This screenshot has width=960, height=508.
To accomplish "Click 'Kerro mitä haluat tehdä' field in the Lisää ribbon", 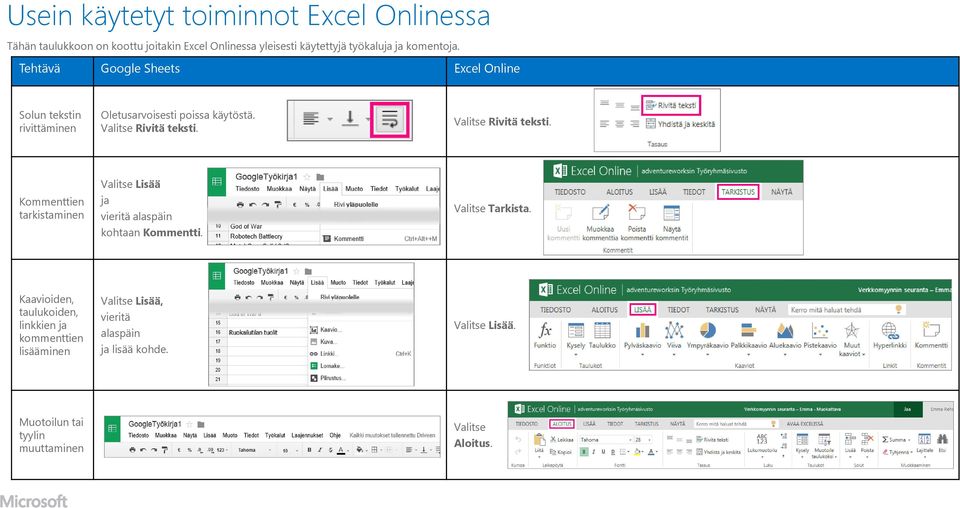I will pyautogui.click(x=847, y=310).
